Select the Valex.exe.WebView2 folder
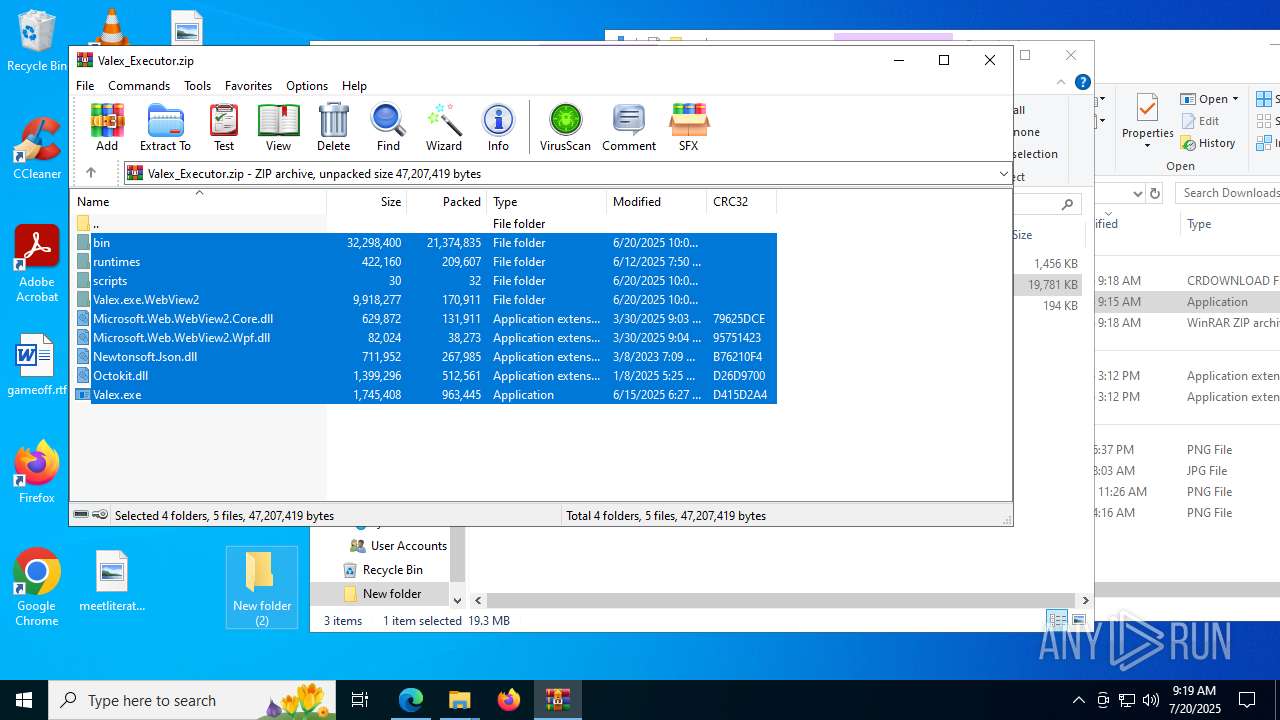The image size is (1280, 720). [x=426, y=300]
